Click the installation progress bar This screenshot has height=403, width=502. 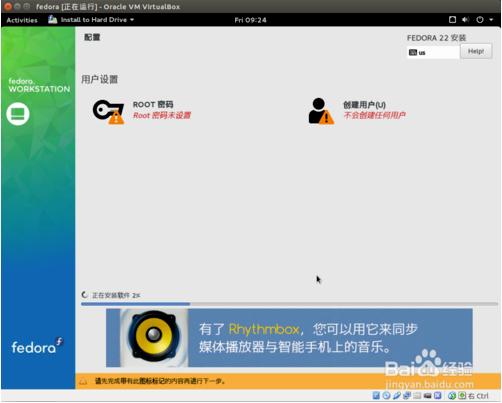tap(289, 304)
